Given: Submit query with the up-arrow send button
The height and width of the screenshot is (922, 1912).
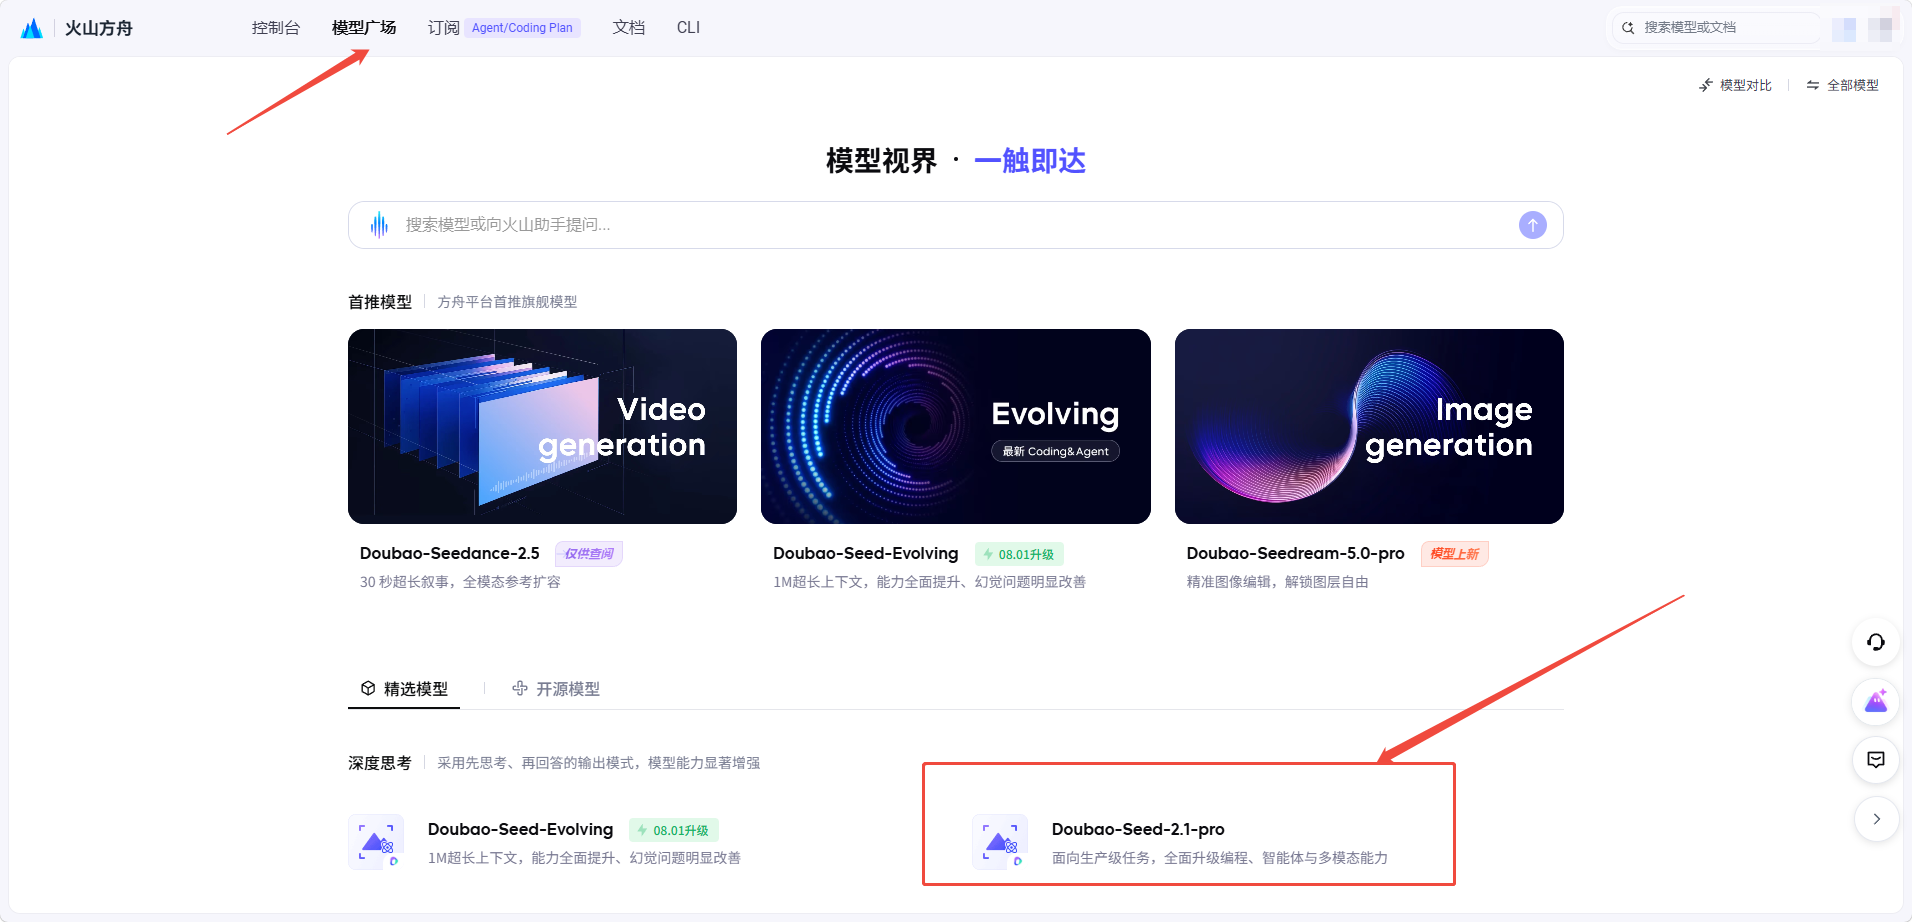Looking at the screenshot, I should (x=1532, y=225).
